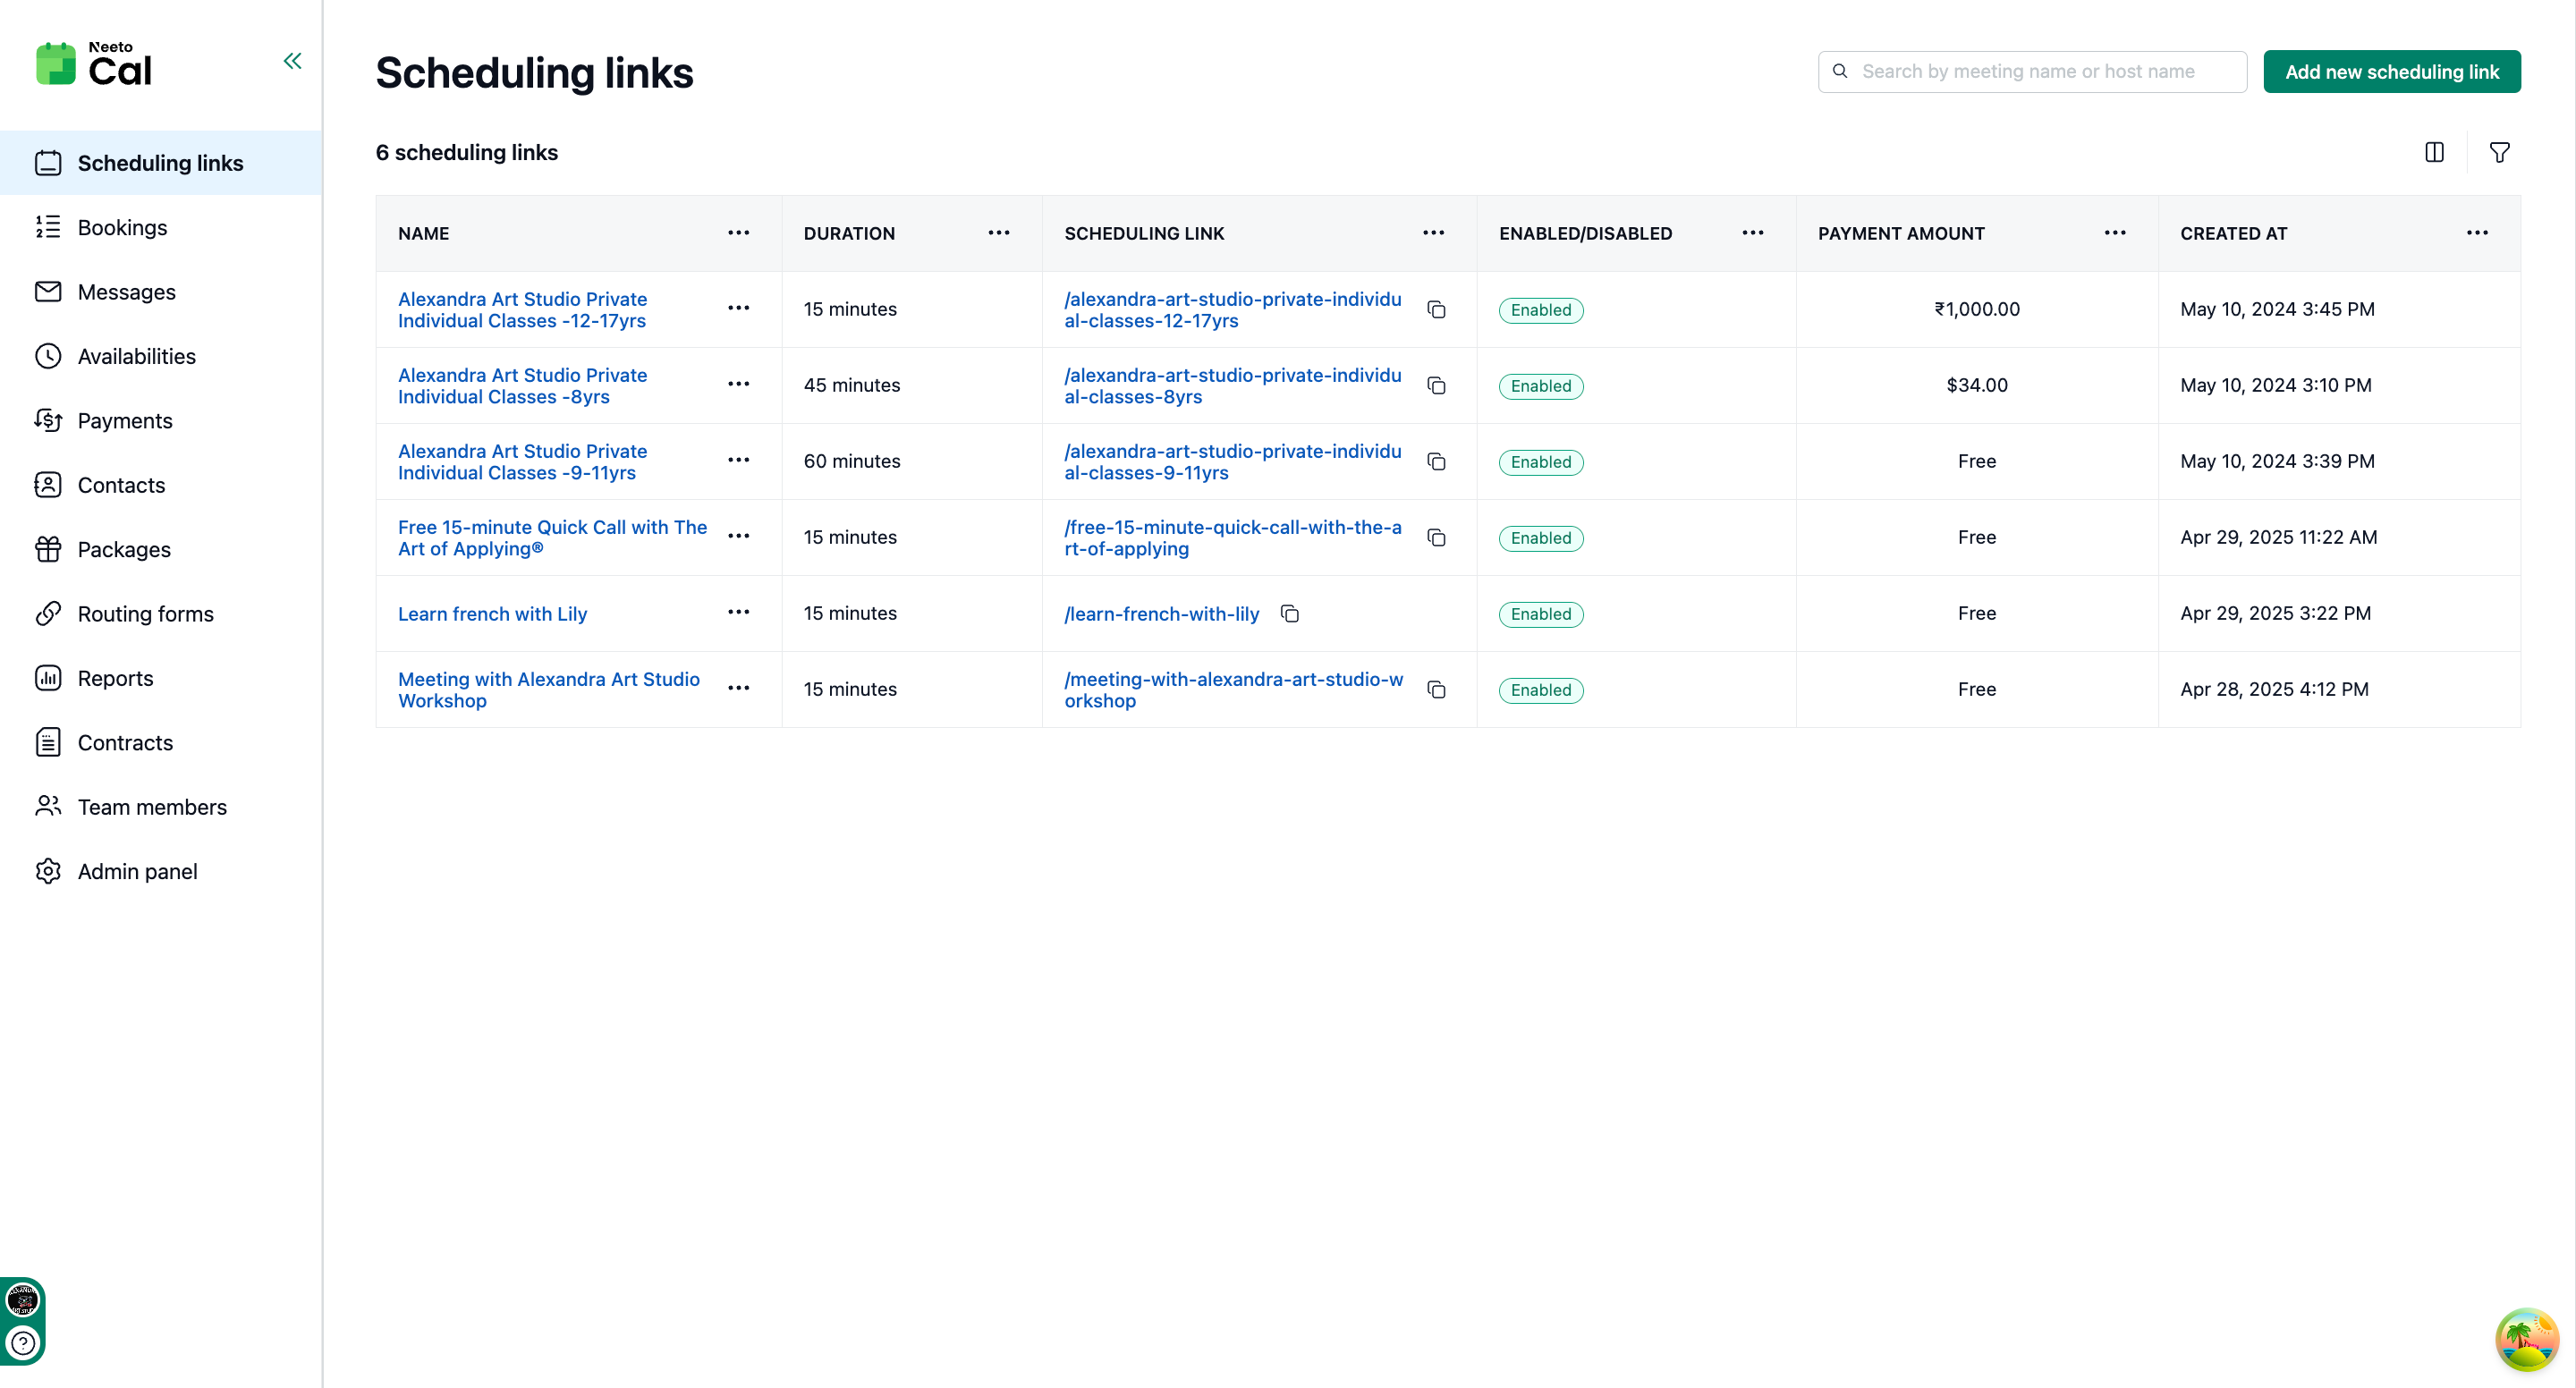The width and height of the screenshot is (2576, 1388).
Task: Open row actions for Learn french with Lily
Action: tap(738, 612)
